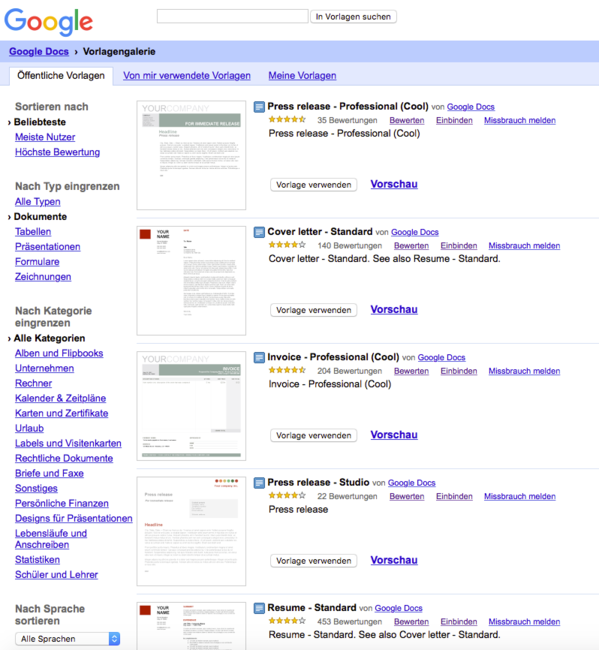Open Labels und Visitenkarten category
This screenshot has width=599, height=650.
pos(68,444)
